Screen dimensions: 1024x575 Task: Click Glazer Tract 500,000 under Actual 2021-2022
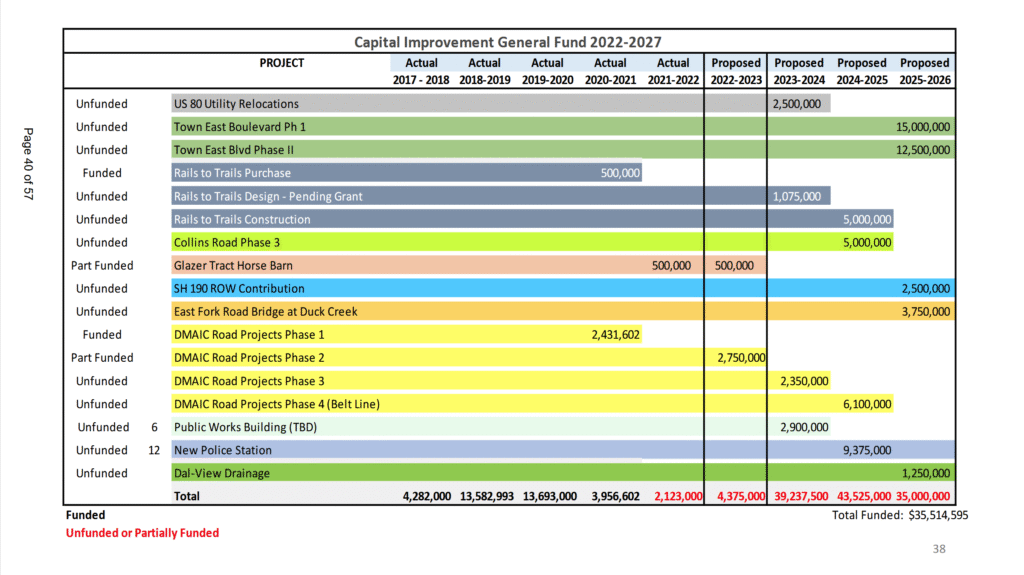[x=671, y=265]
